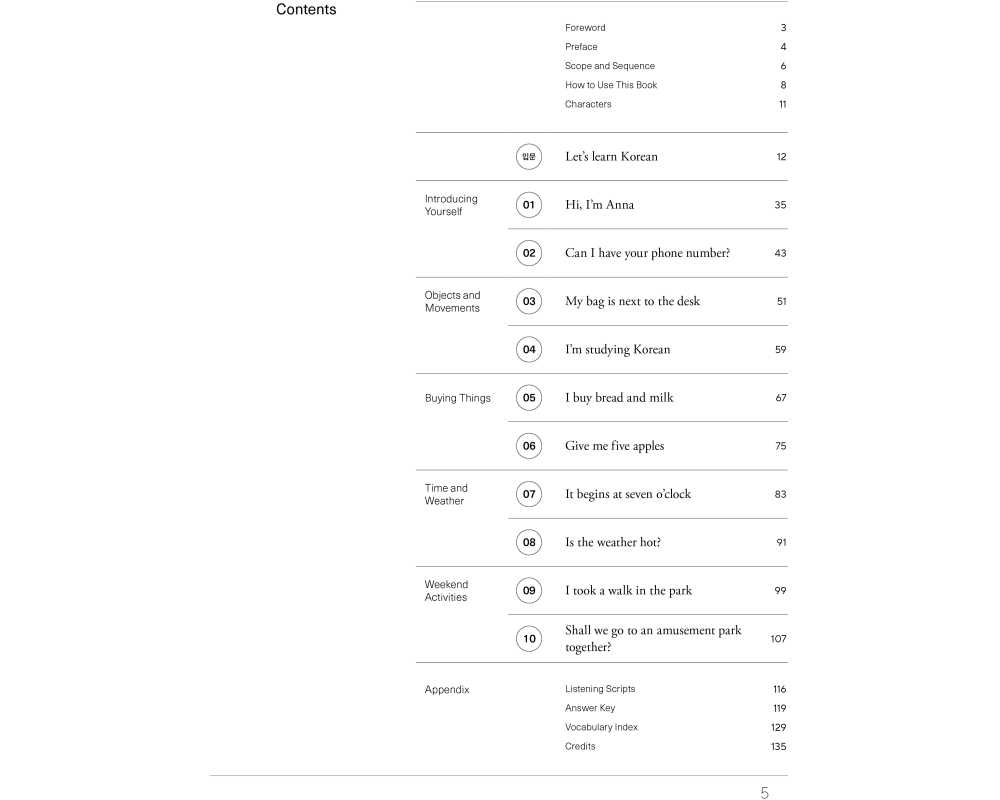Click the circled 02 lesson badge
Image resolution: width=1000 pixels, height=800 pixels.
[x=529, y=253]
